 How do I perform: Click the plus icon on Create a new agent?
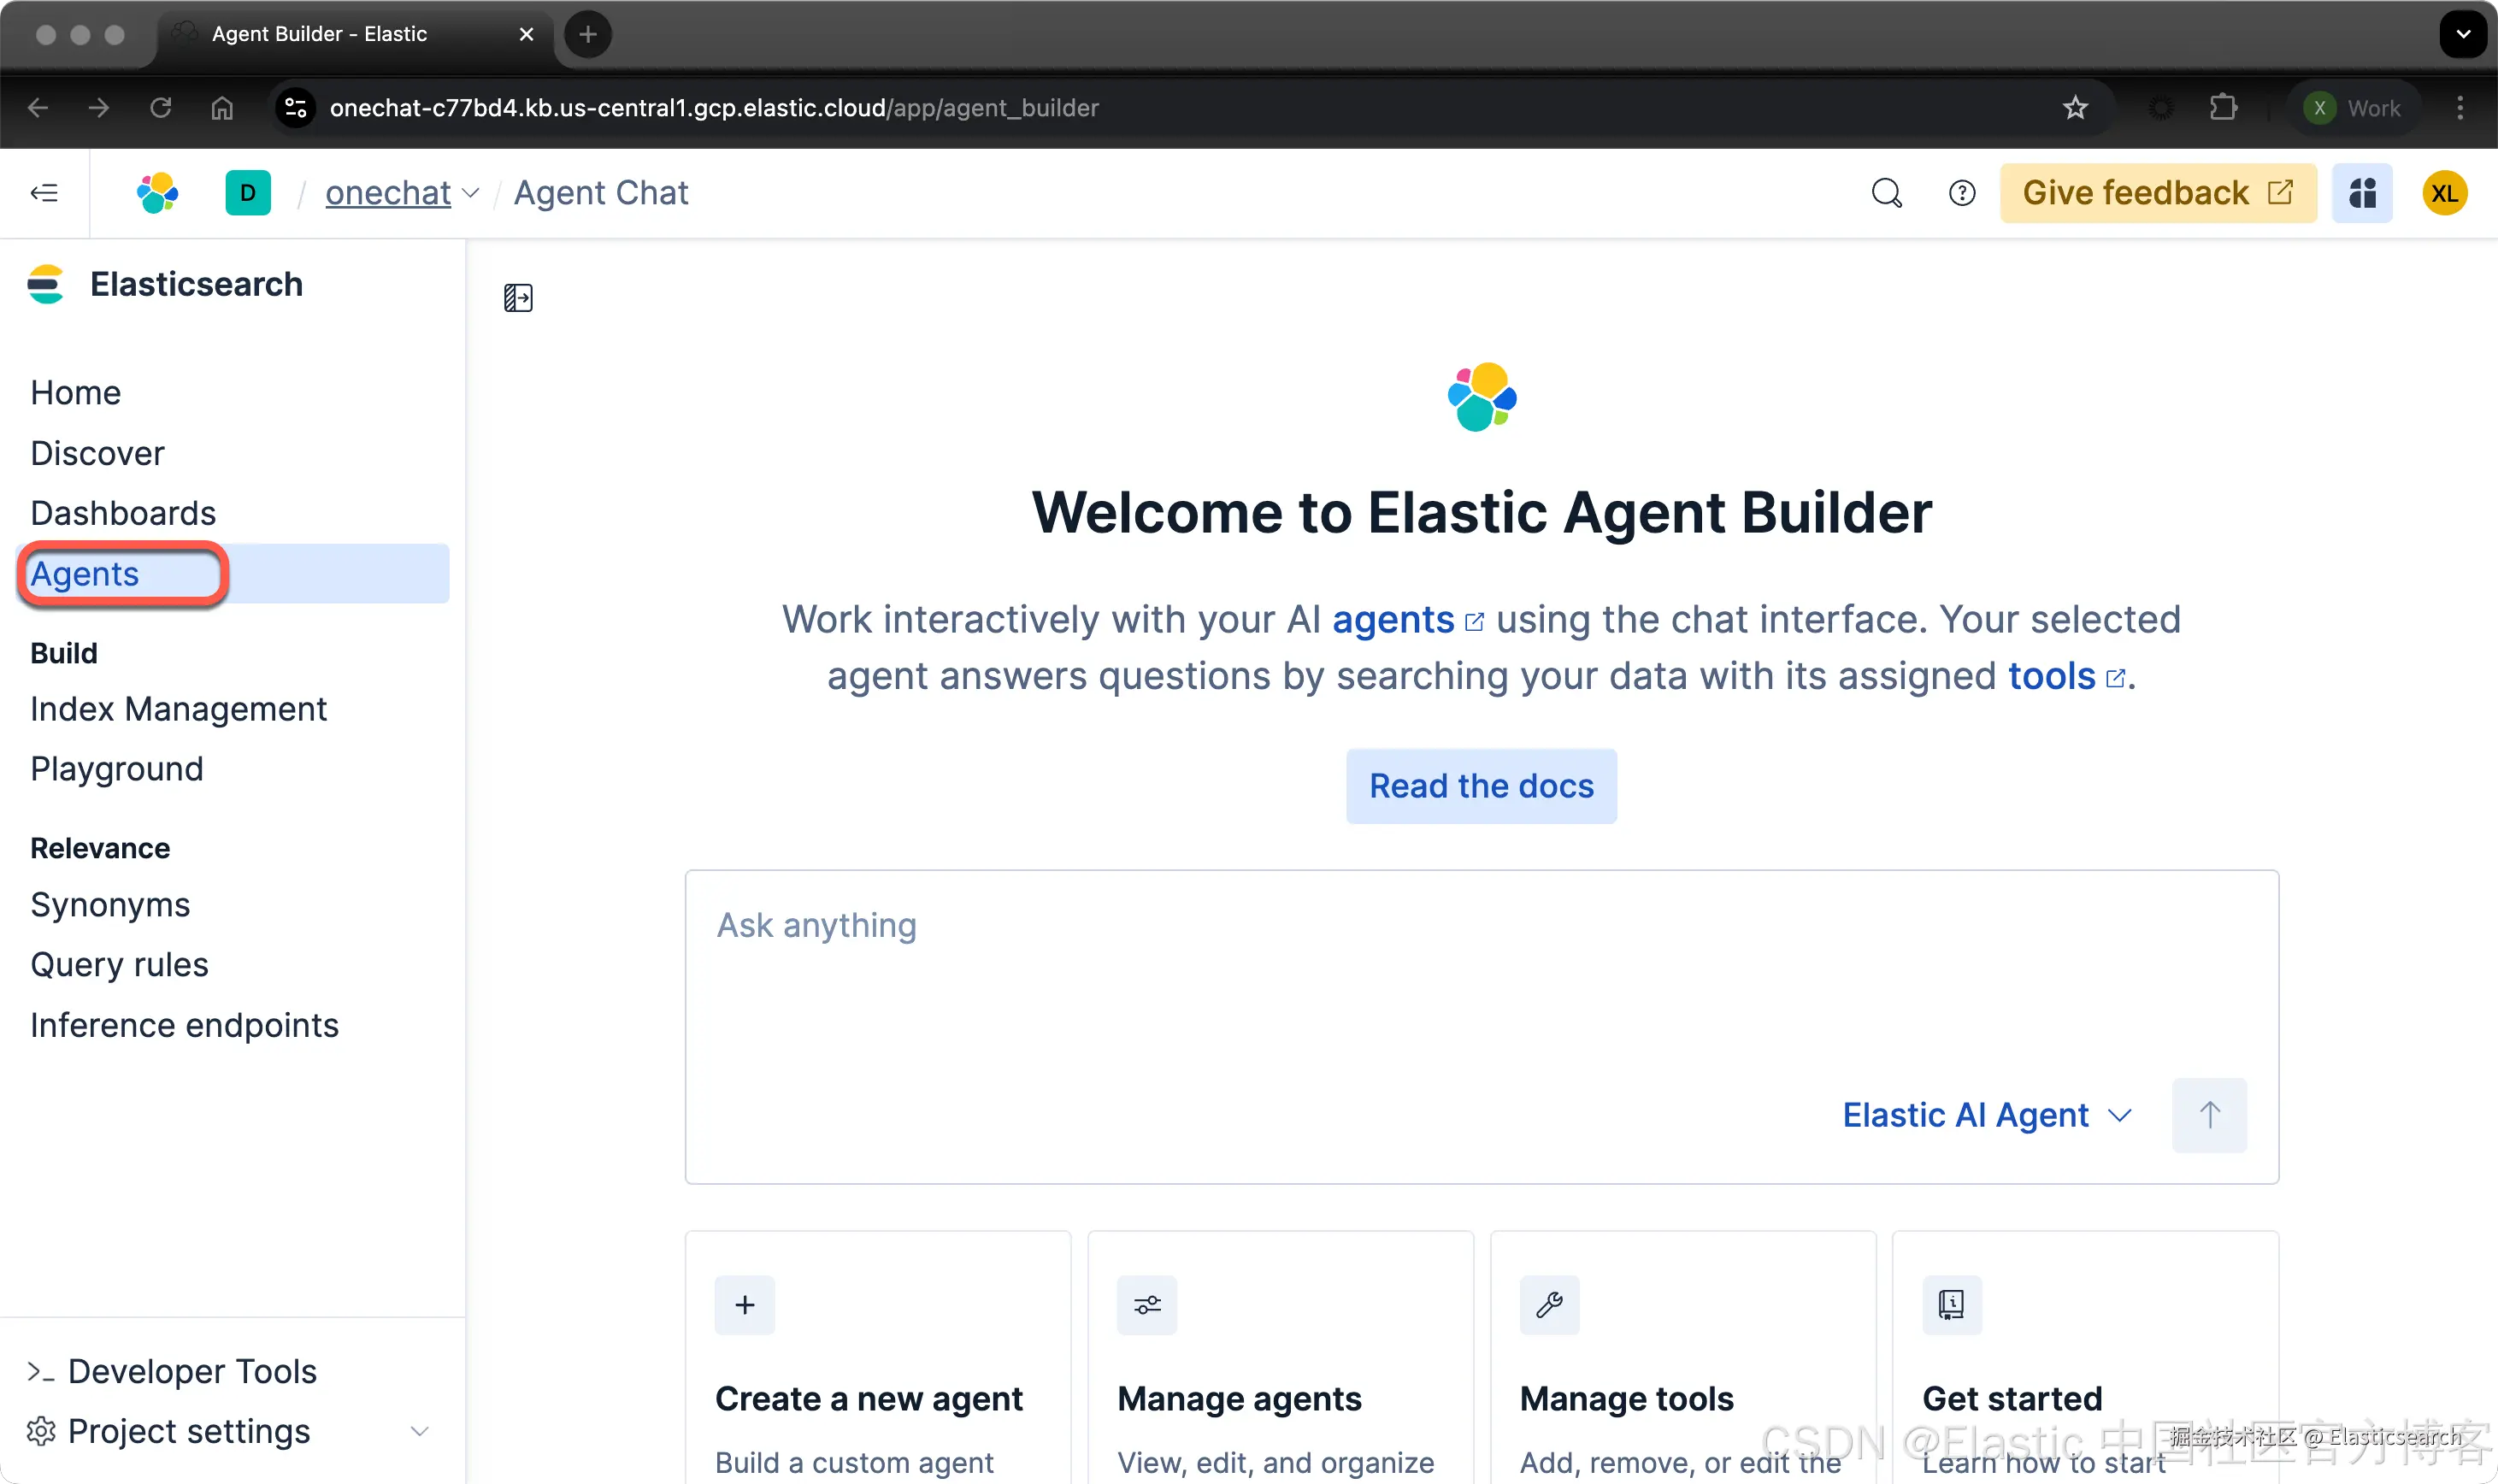tap(745, 1305)
